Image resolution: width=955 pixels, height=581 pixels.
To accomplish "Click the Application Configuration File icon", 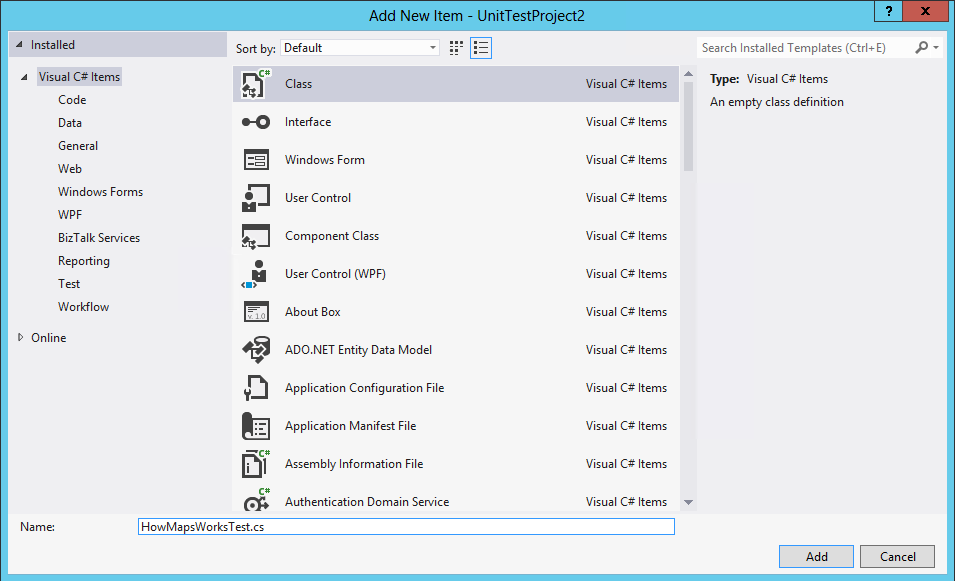I will coord(256,388).
